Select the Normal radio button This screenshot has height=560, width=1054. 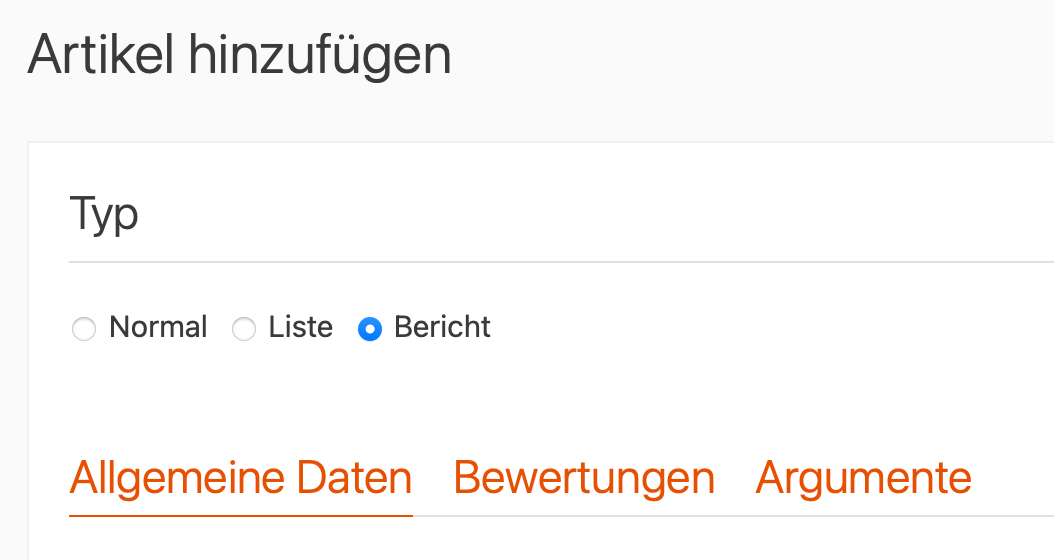click(84, 329)
